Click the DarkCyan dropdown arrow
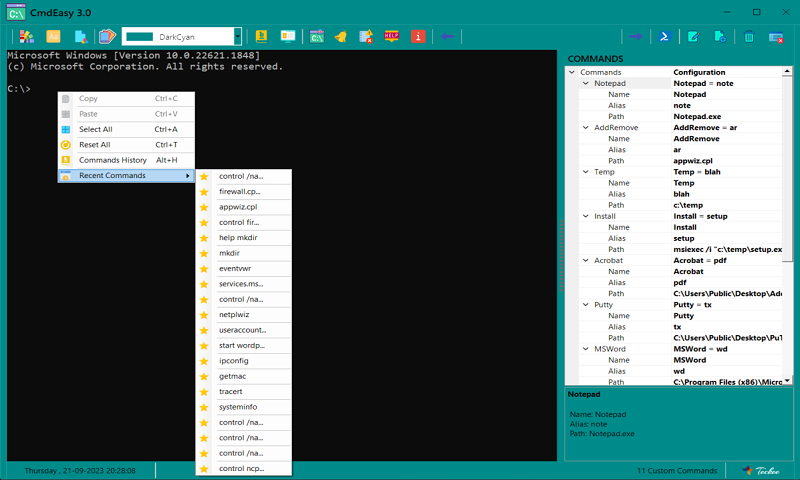 [x=237, y=37]
